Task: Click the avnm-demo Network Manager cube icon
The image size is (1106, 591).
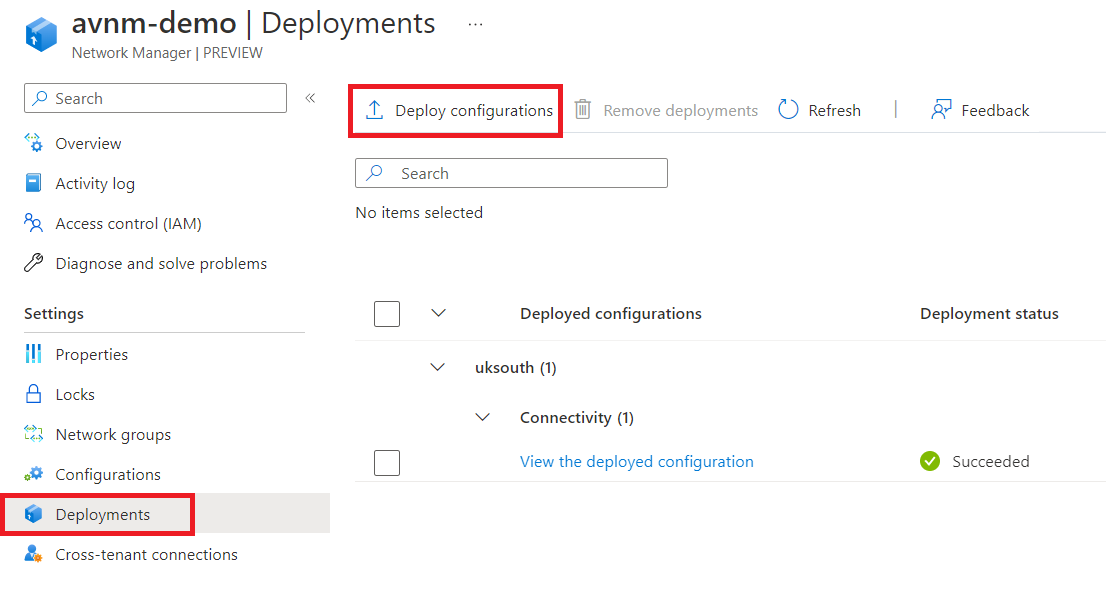Action: coord(41,35)
